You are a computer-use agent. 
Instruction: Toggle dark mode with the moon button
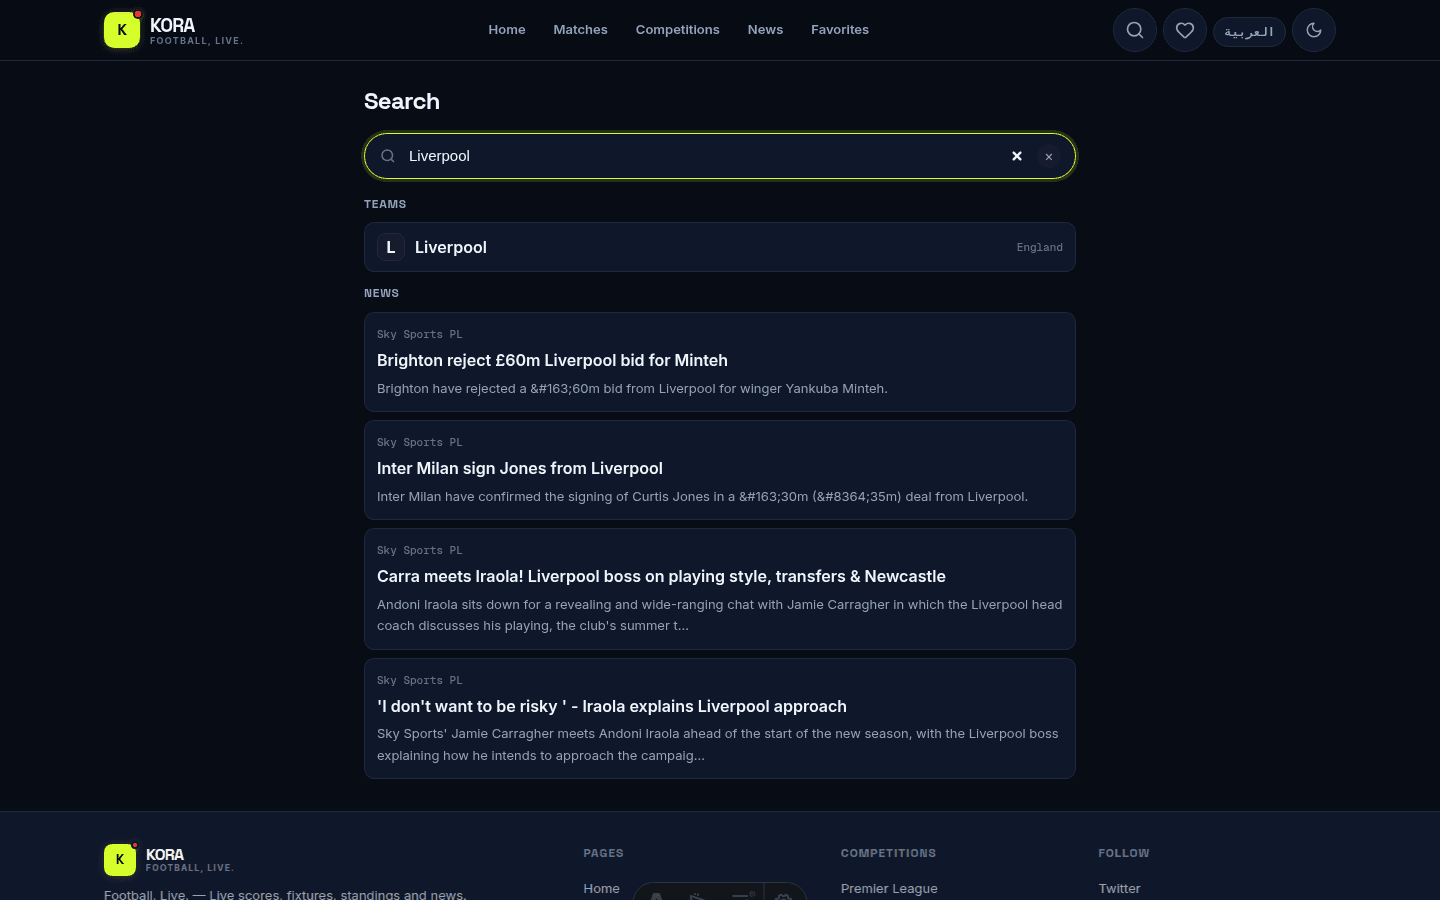1314,30
